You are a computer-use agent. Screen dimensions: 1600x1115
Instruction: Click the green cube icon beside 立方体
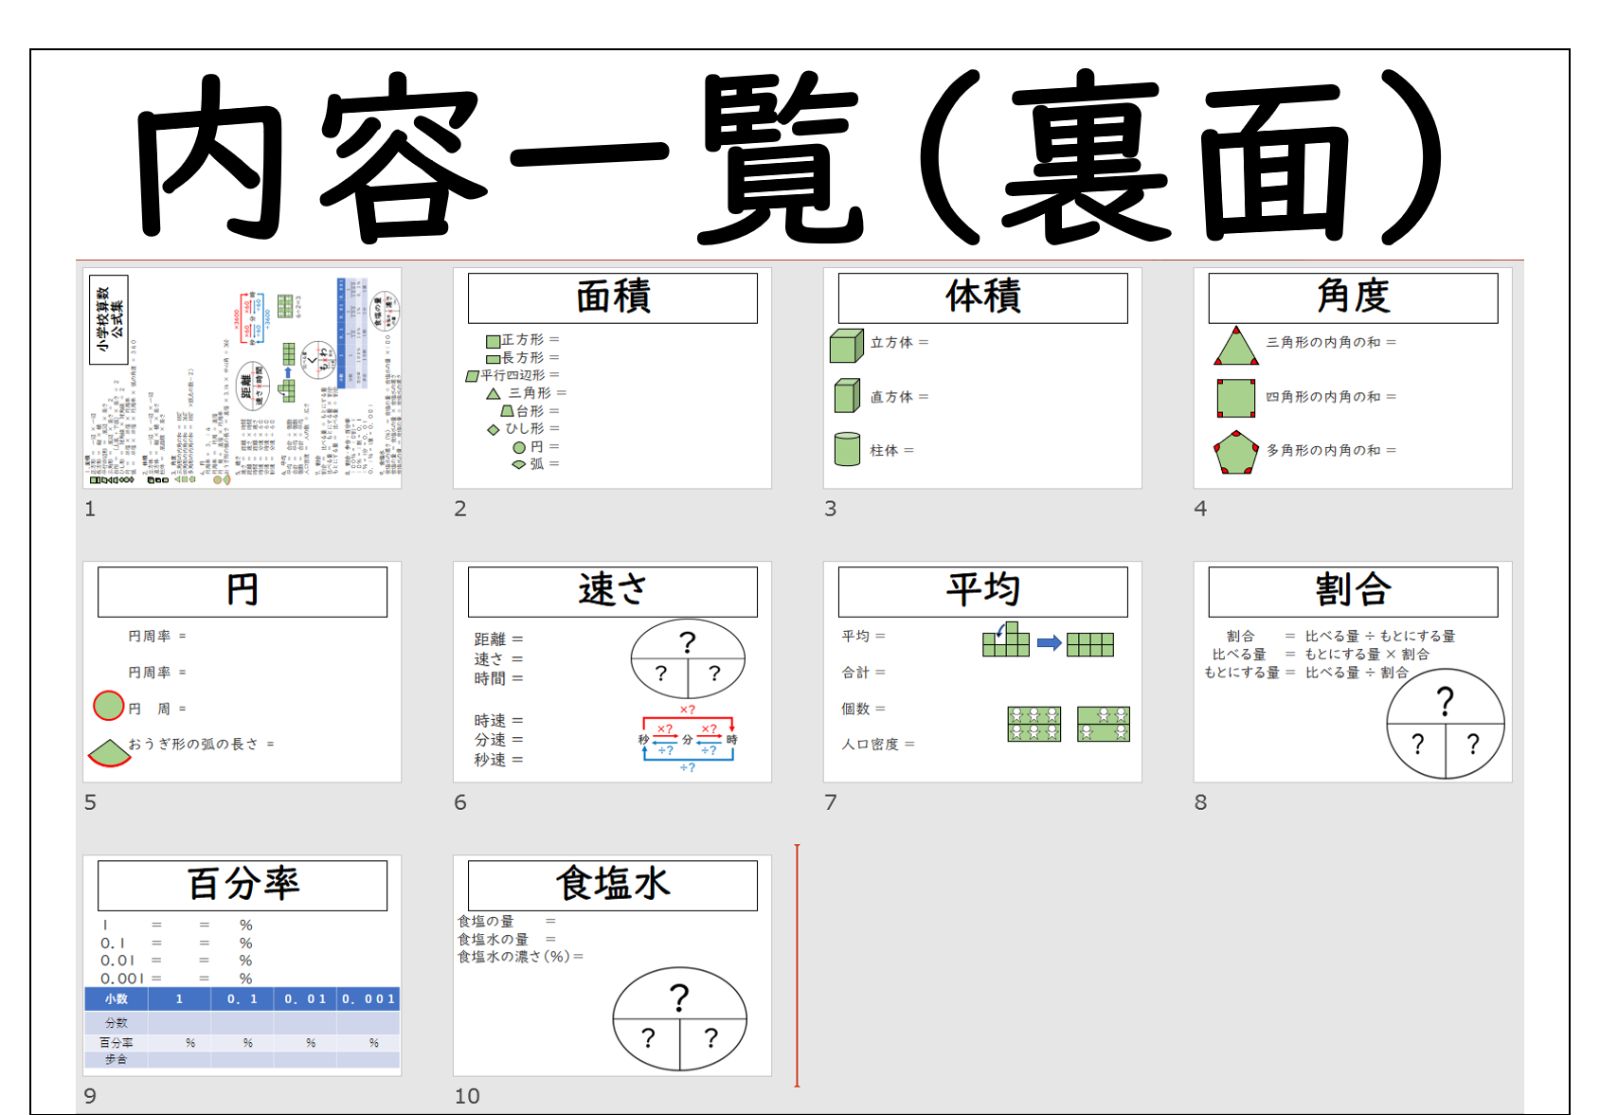(846, 345)
